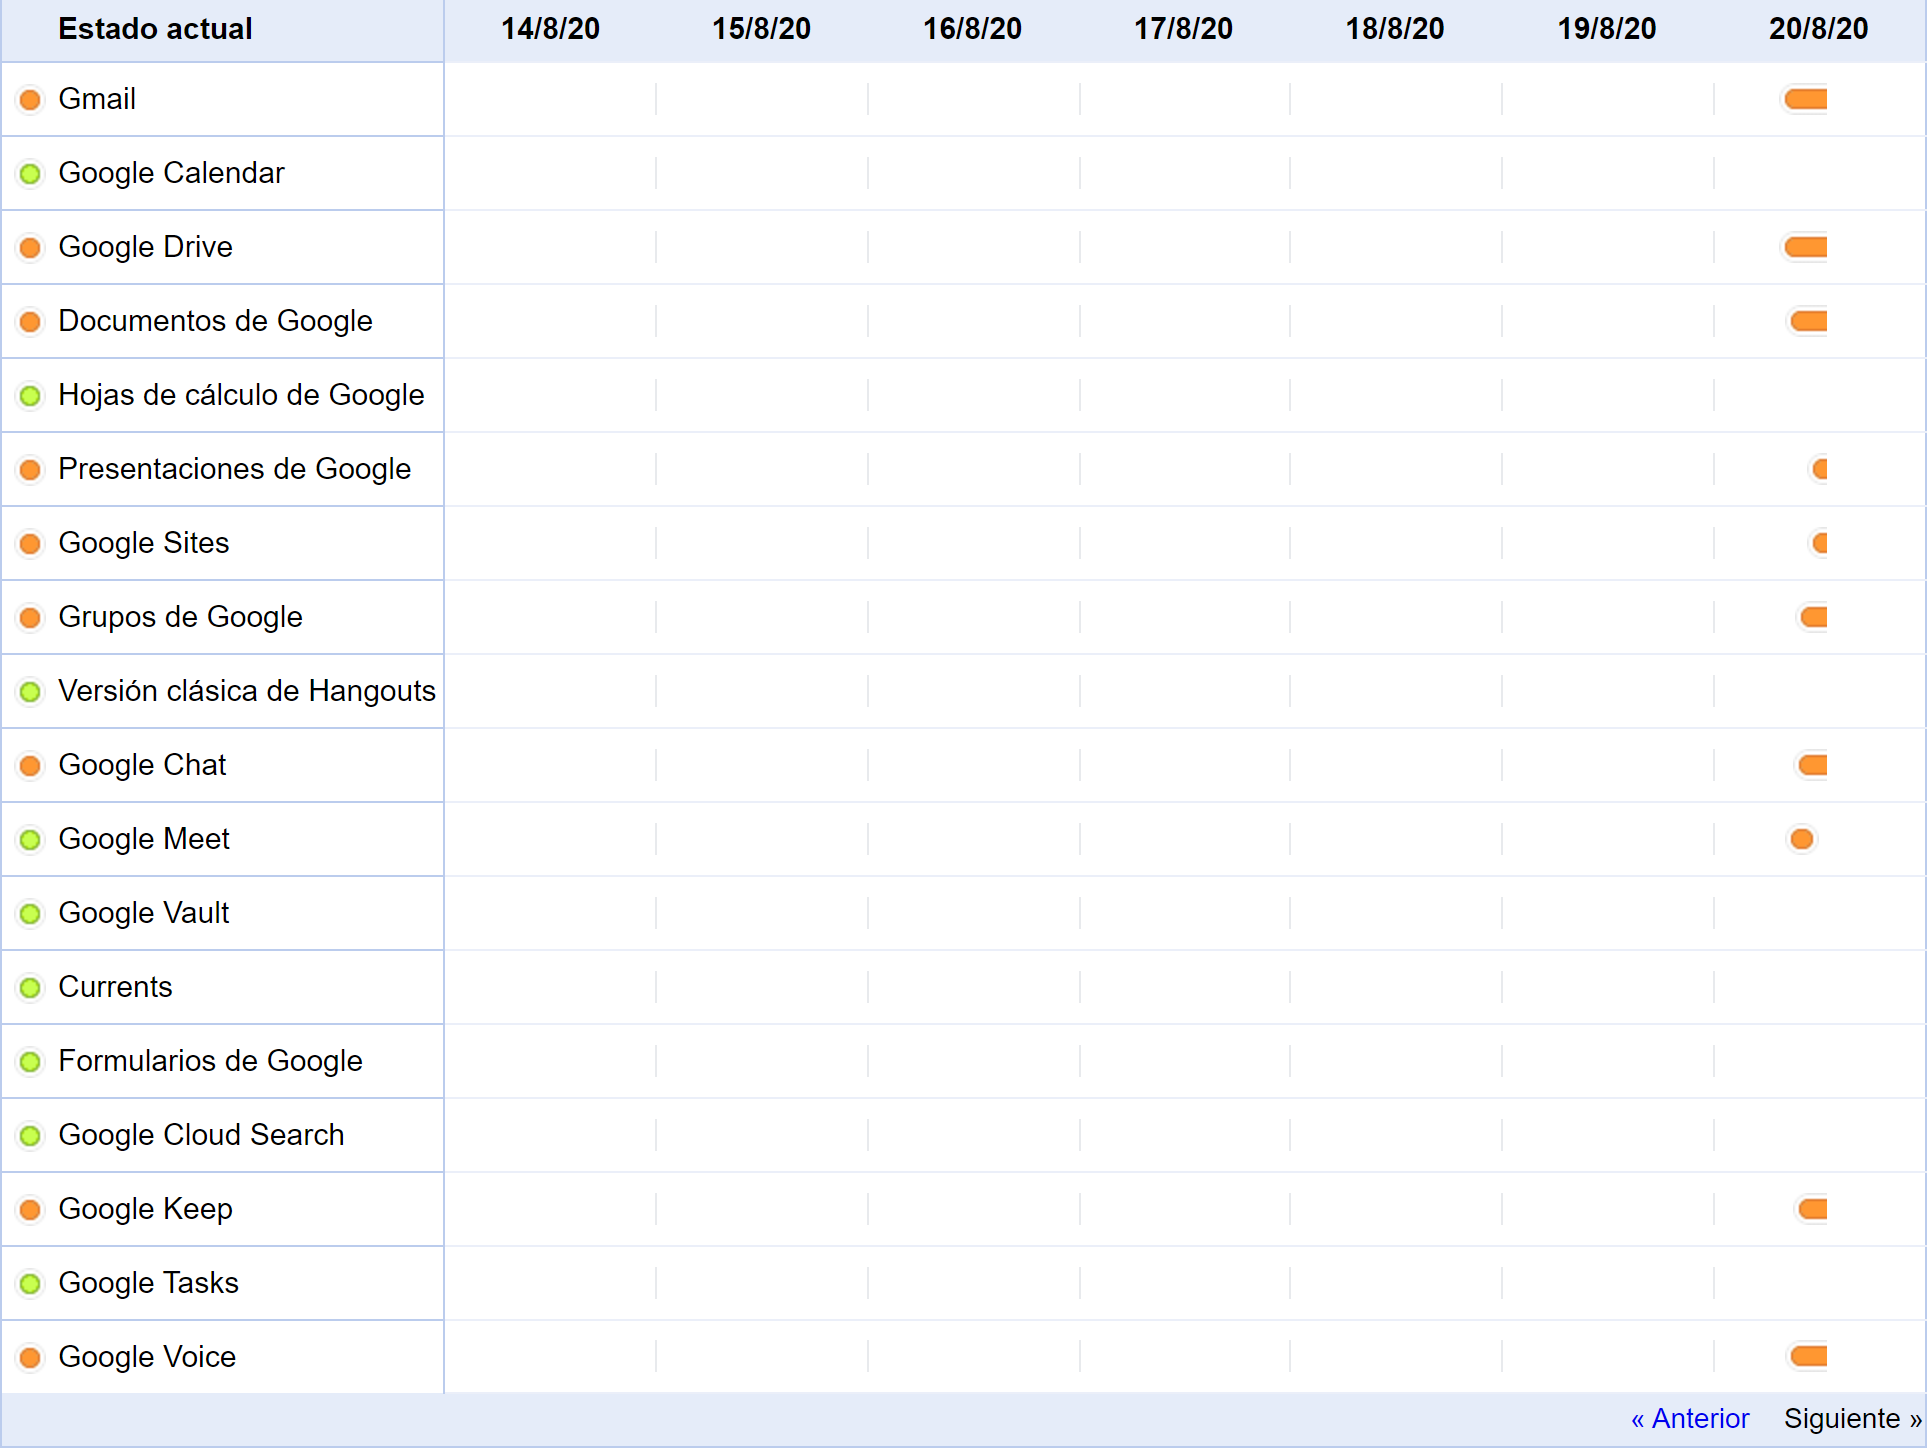Select the Documentos de Google label
This screenshot has width=1927, height=1449.
(215, 321)
